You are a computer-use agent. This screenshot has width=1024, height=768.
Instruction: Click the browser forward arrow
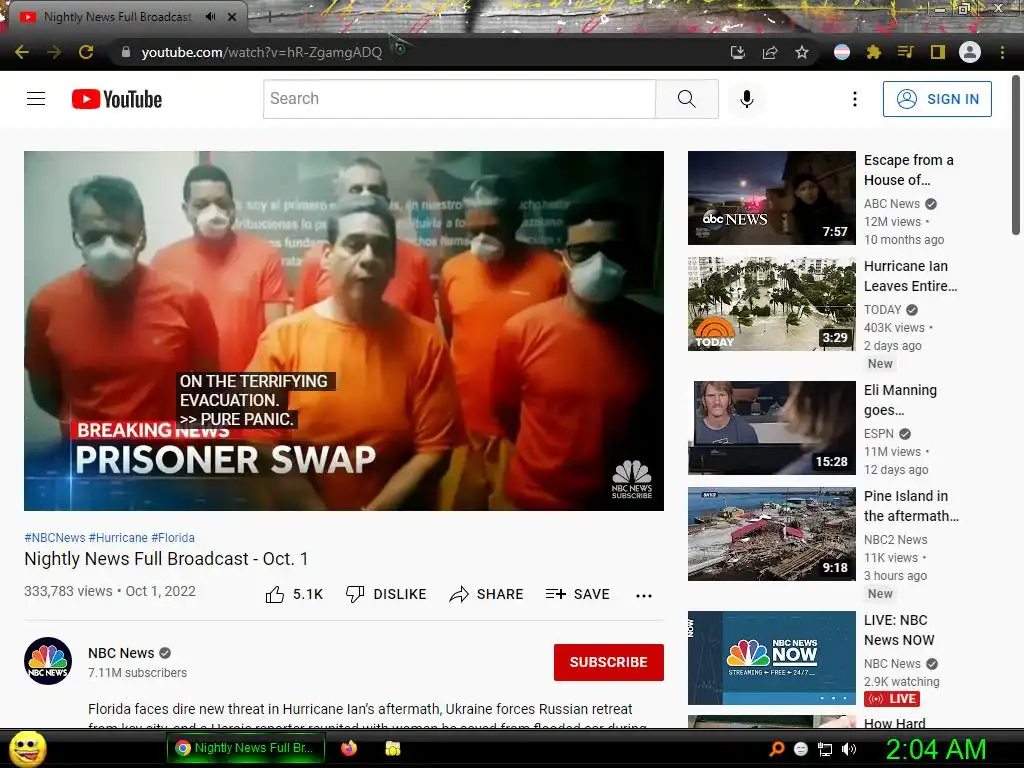(x=54, y=52)
